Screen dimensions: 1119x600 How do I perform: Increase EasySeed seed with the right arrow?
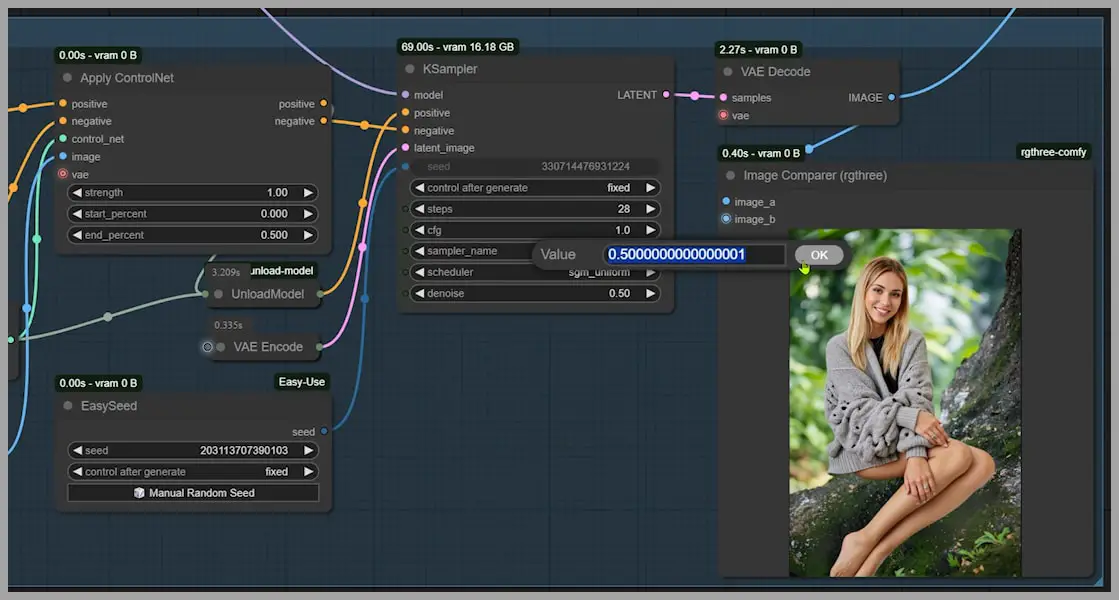pos(308,450)
